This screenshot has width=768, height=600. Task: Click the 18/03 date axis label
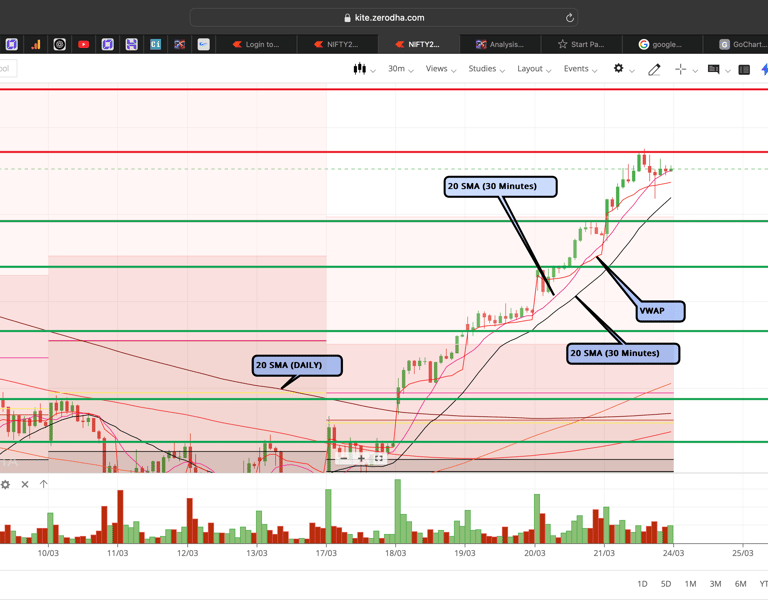(x=395, y=553)
